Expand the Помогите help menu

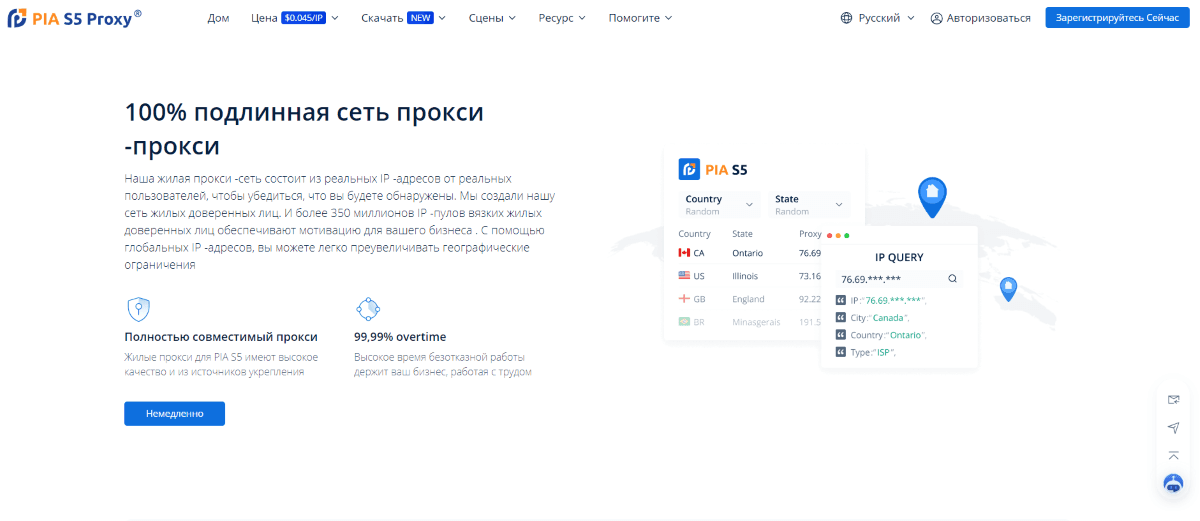[x=640, y=18]
